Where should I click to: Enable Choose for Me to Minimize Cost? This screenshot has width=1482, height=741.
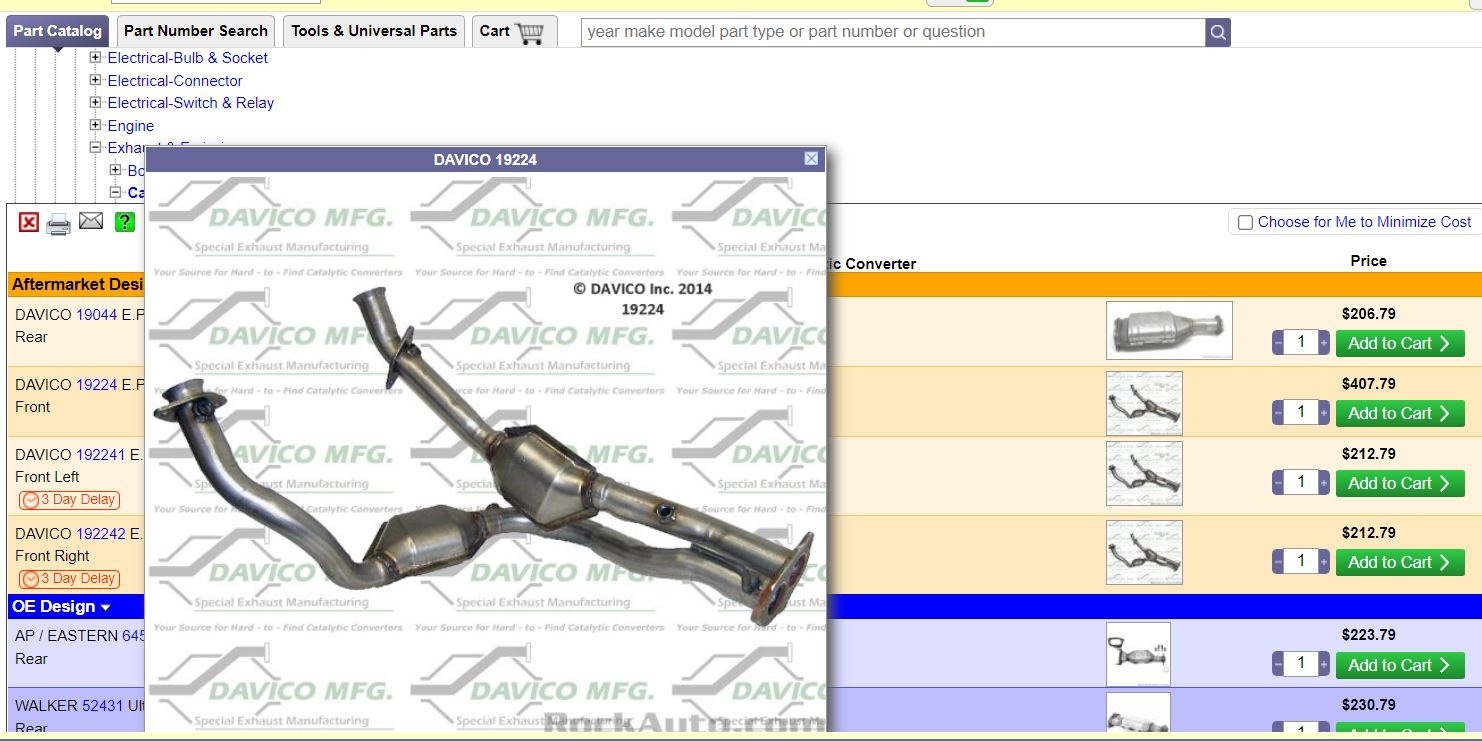point(1245,223)
